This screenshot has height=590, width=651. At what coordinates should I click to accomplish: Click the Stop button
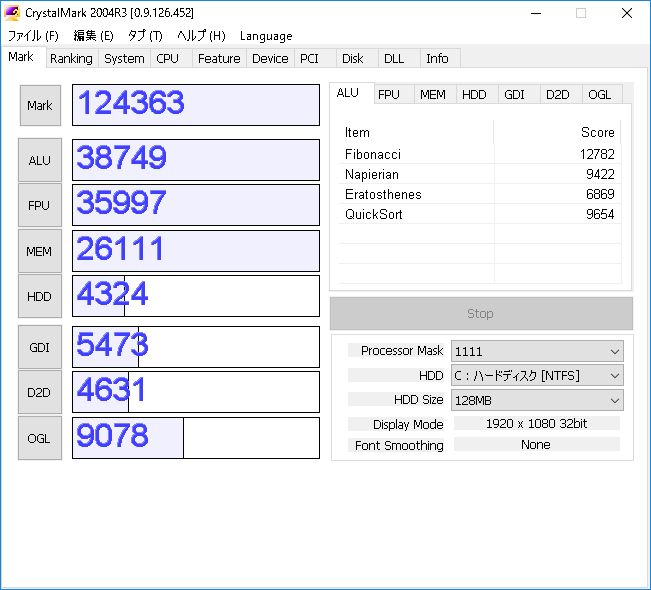[x=481, y=313]
